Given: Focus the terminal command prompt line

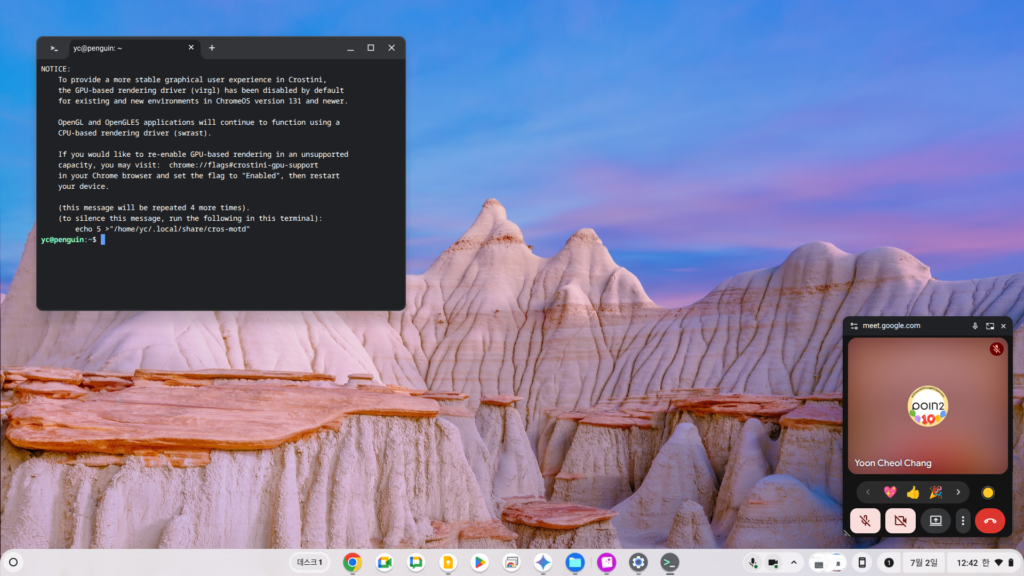Looking at the screenshot, I should tap(221, 240).
